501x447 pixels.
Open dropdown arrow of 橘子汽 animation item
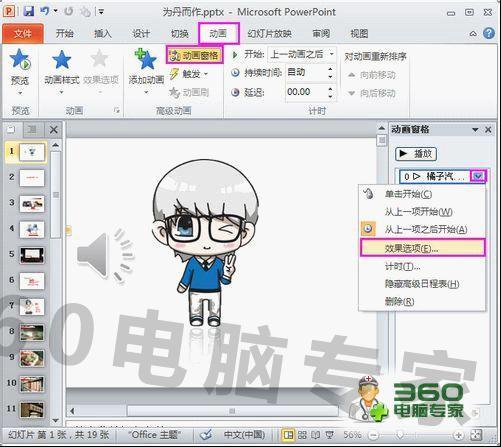click(x=478, y=176)
